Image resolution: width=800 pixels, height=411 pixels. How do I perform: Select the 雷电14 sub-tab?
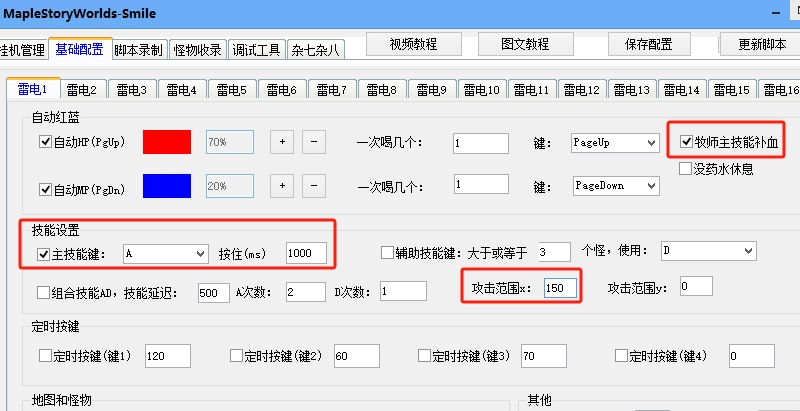[x=682, y=90]
